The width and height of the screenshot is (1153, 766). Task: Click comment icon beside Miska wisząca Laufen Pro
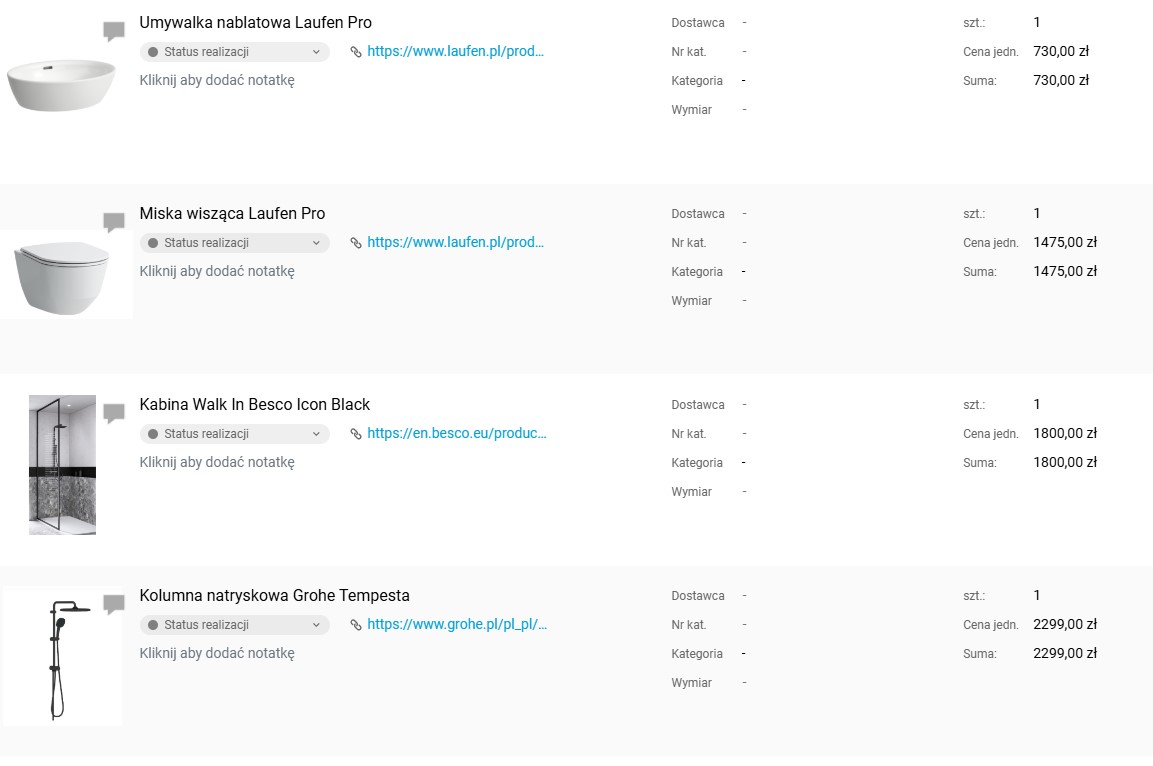[114, 222]
